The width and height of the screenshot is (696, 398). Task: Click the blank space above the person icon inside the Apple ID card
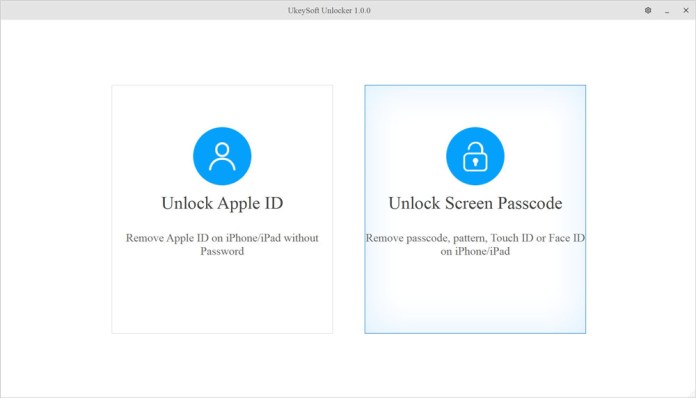point(222,106)
